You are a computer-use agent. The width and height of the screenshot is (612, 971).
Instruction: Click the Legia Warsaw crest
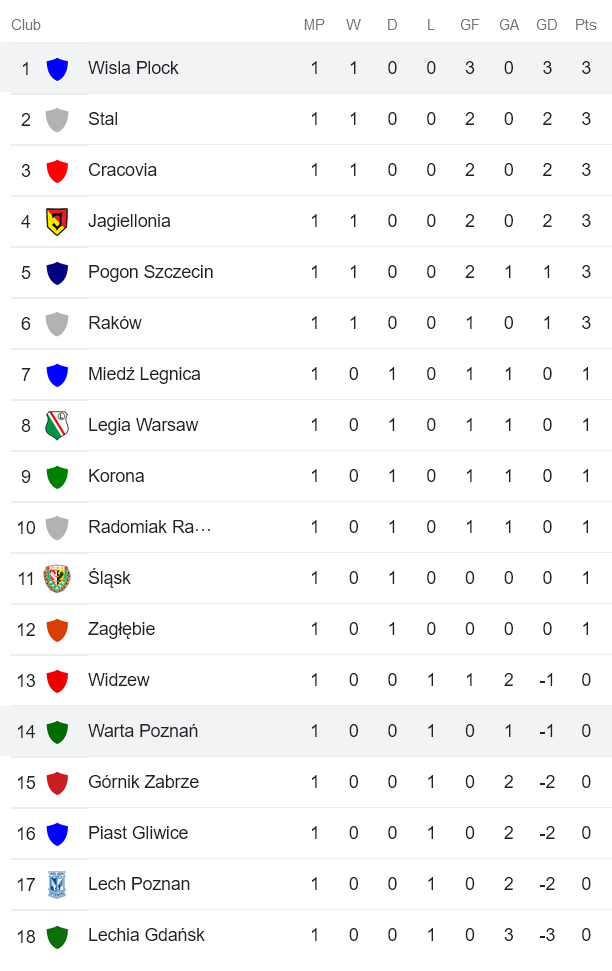pos(57,425)
